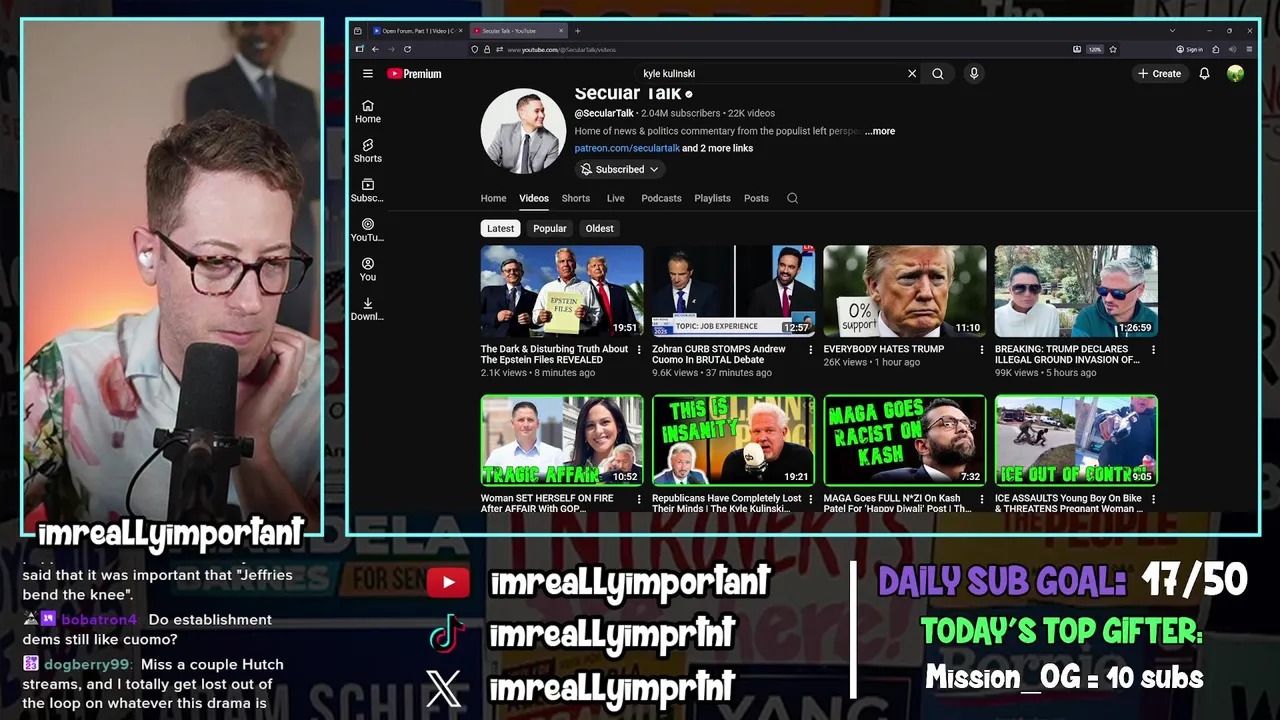
Task: Play the 0% support Trump thumbnail
Action: (905, 291)
